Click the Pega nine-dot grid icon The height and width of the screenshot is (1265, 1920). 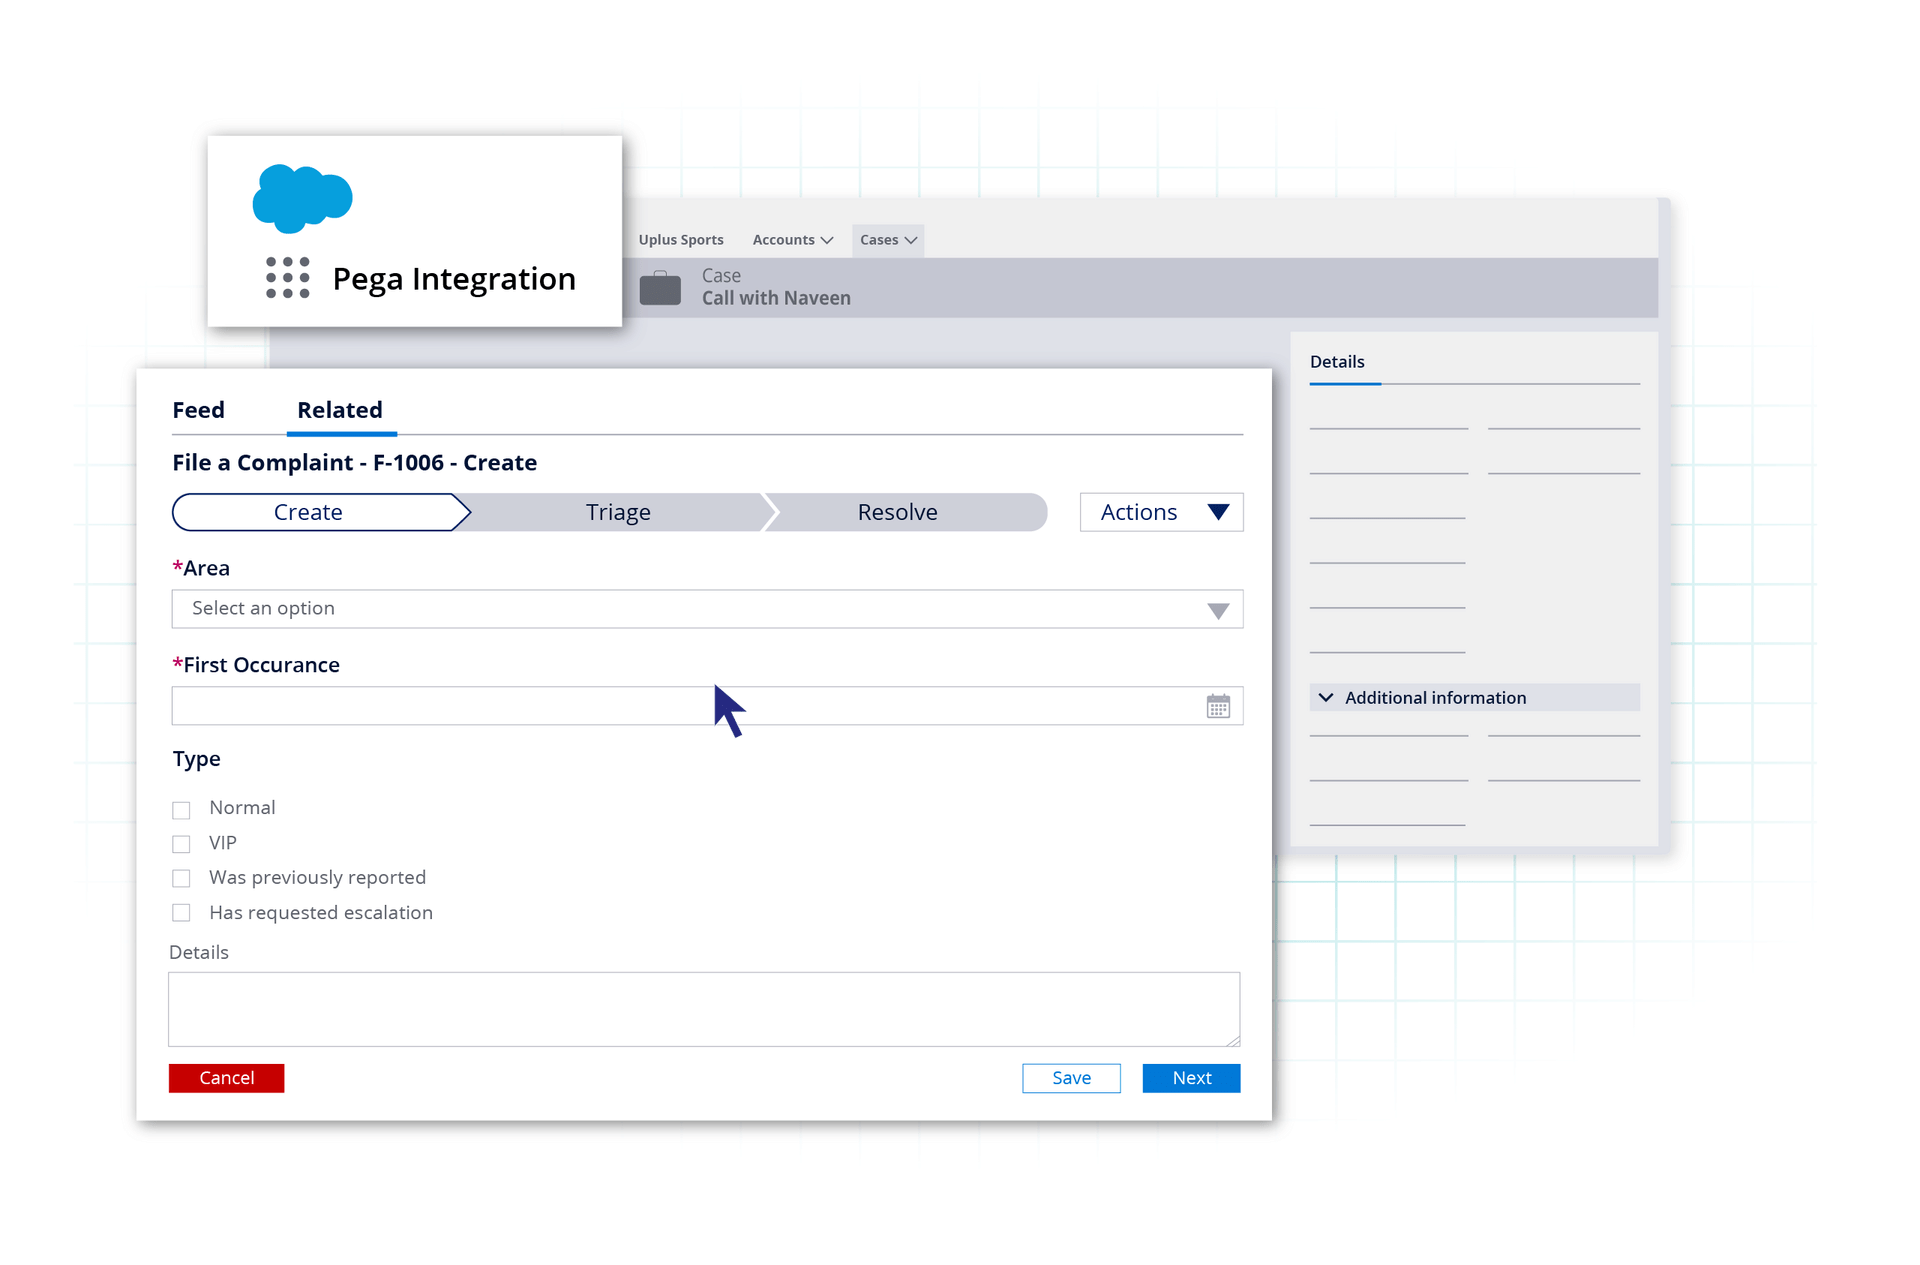click(287, 279)
